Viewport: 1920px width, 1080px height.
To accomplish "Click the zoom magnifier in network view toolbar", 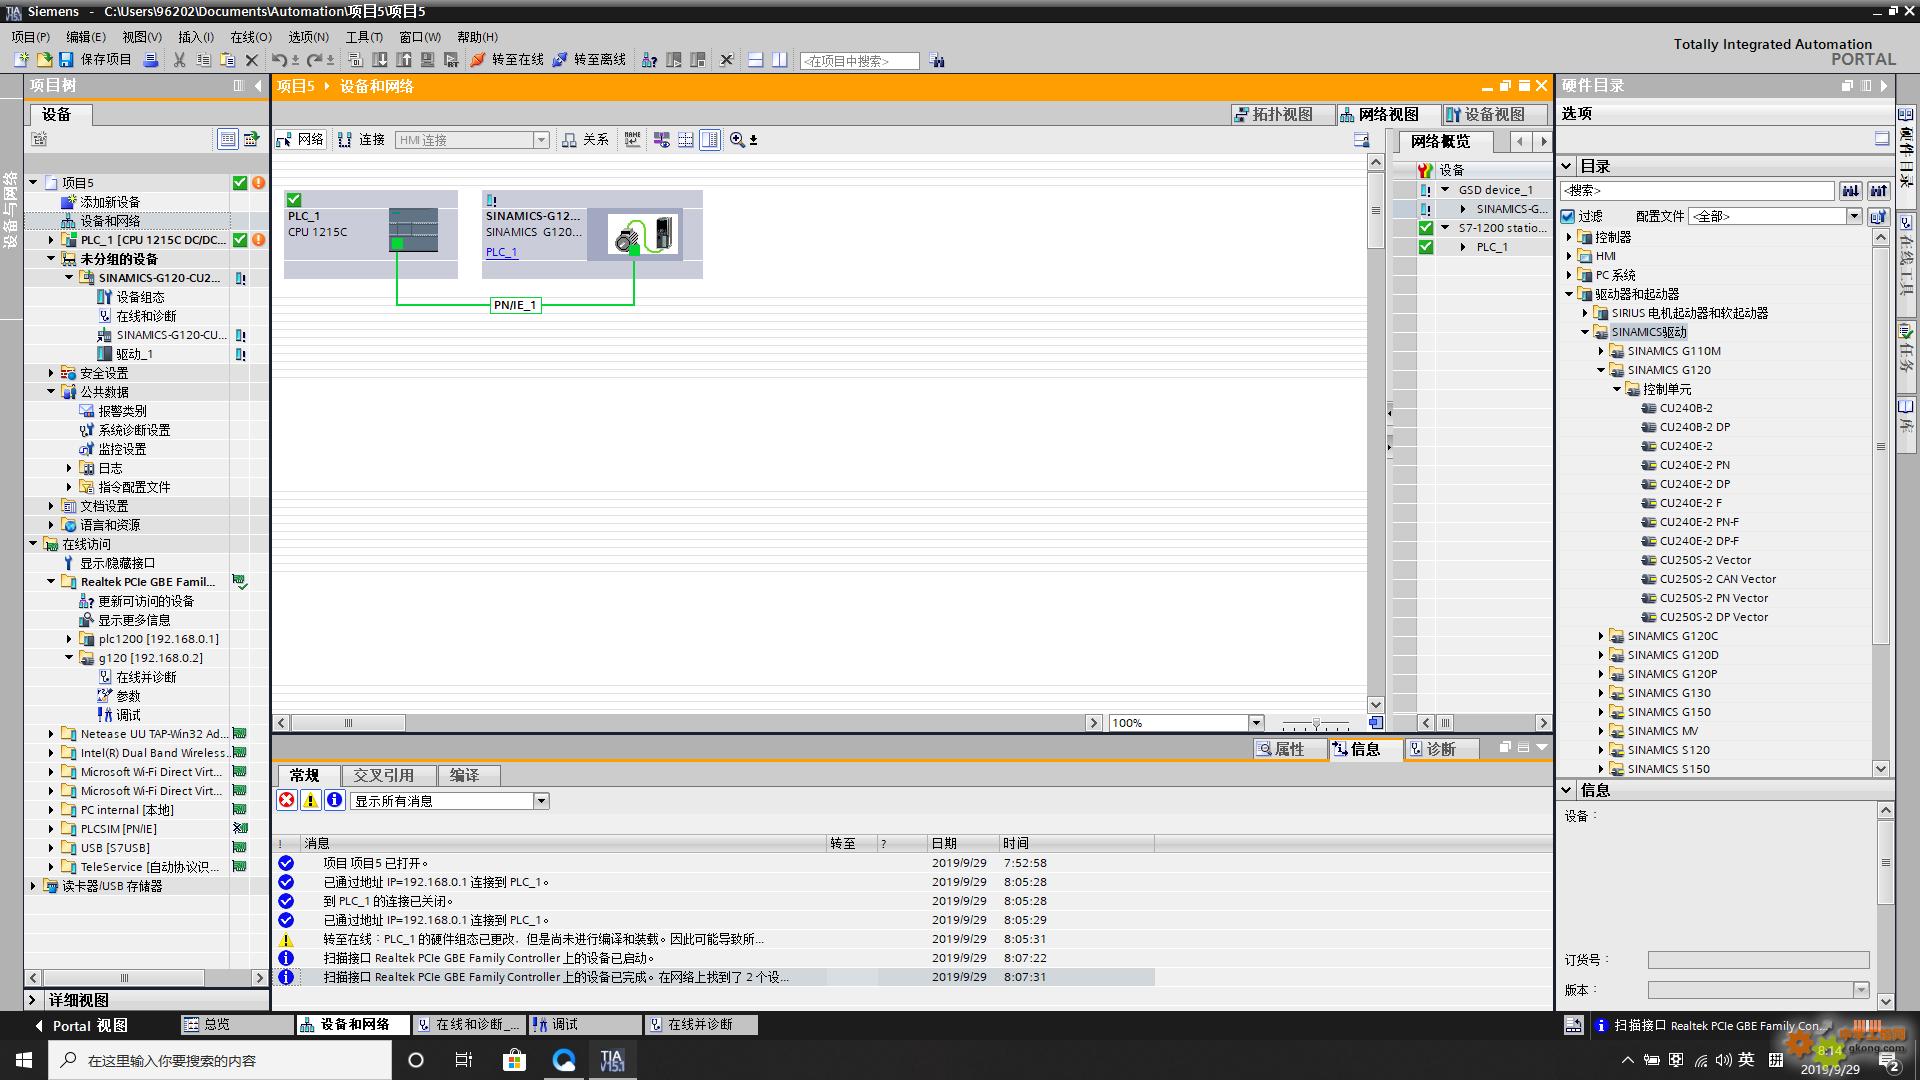I will [x=737, y=140].
